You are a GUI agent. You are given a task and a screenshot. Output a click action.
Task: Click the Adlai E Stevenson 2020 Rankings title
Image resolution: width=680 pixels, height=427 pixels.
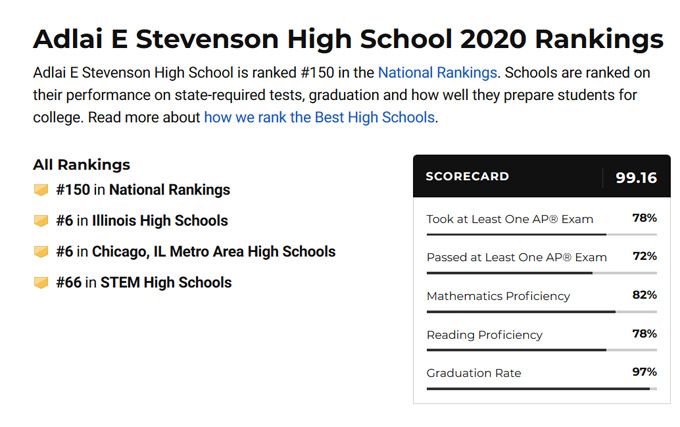[348, 39]
